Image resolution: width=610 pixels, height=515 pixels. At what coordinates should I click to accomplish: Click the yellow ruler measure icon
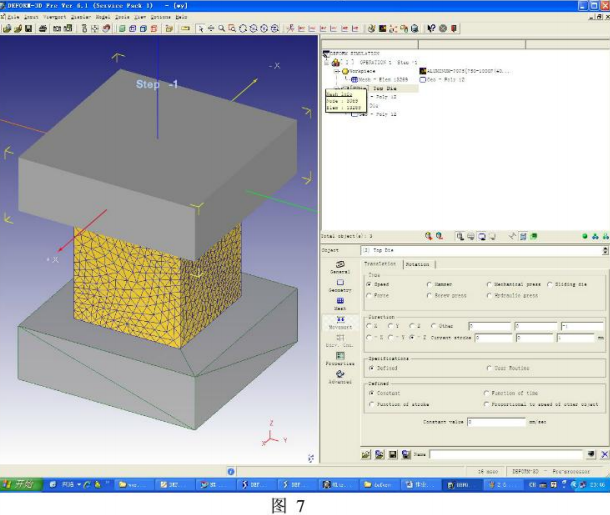[x=186, y=28]
